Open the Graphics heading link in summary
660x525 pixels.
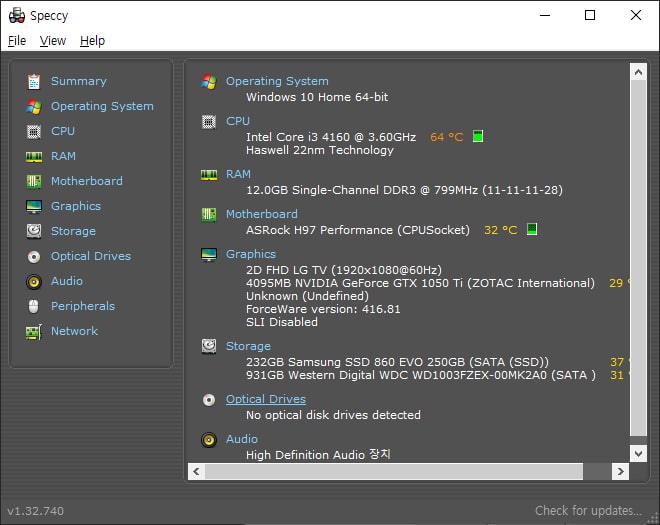tap(251, 254)
